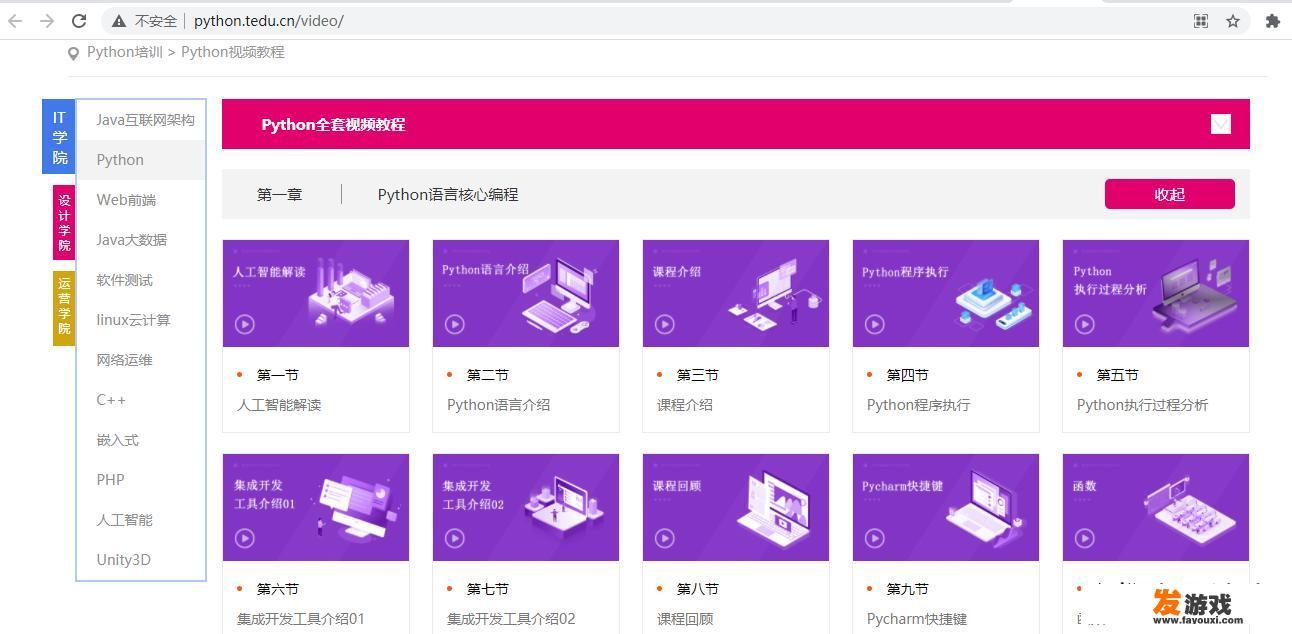Select Python in the sidebar menu

pos(141,160)
